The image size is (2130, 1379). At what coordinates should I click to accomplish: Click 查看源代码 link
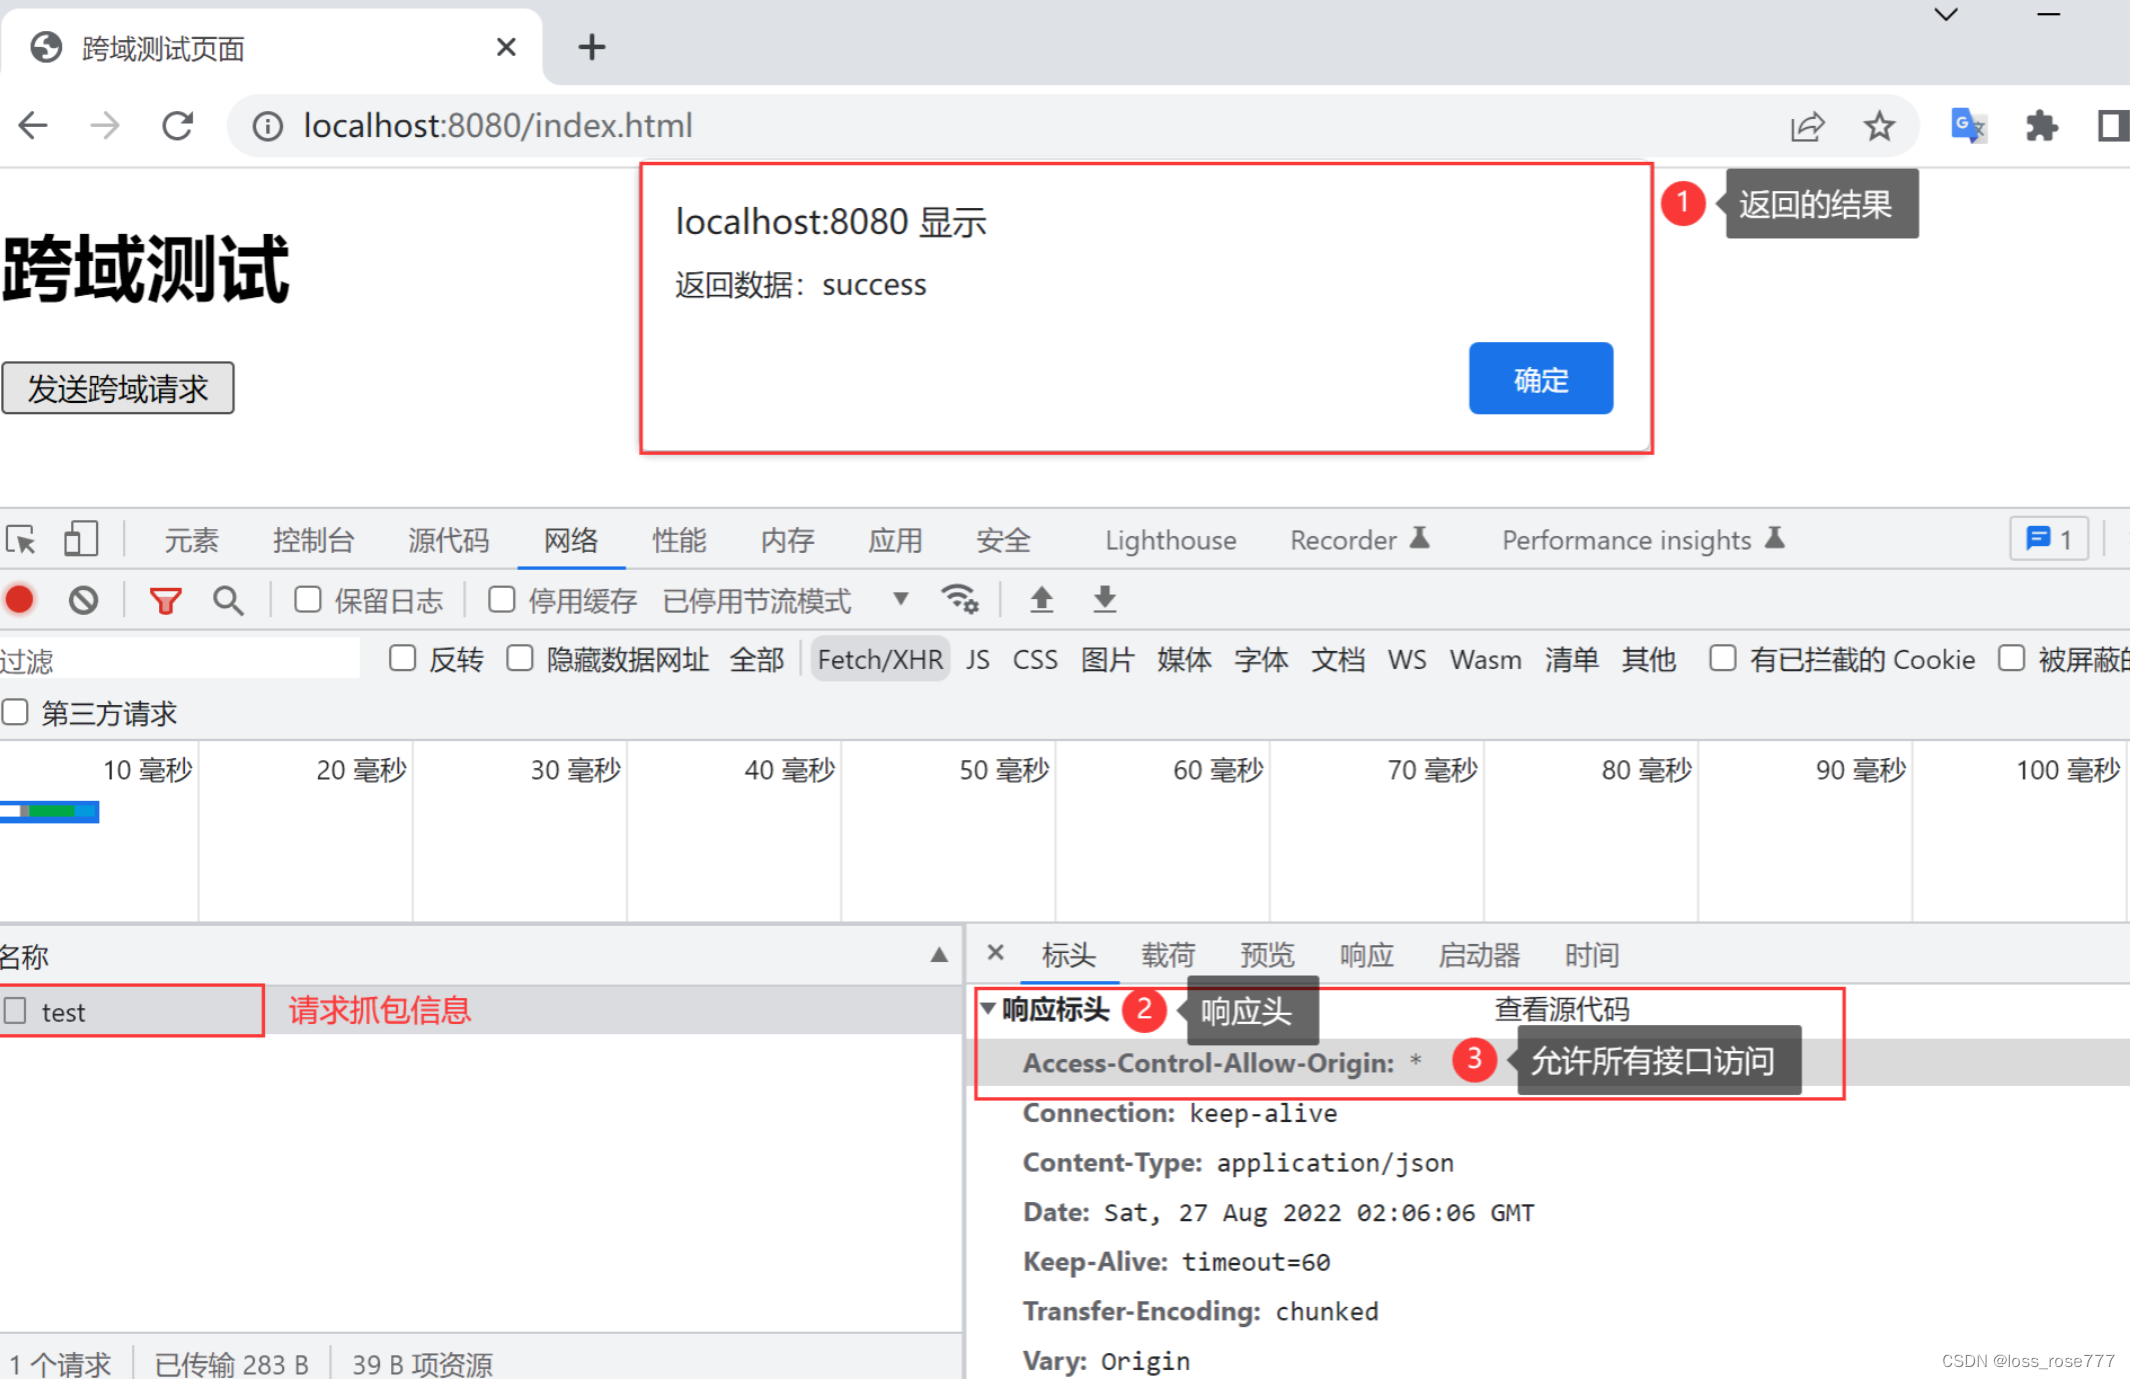pyautogui.click(x=1561, y=1009)
